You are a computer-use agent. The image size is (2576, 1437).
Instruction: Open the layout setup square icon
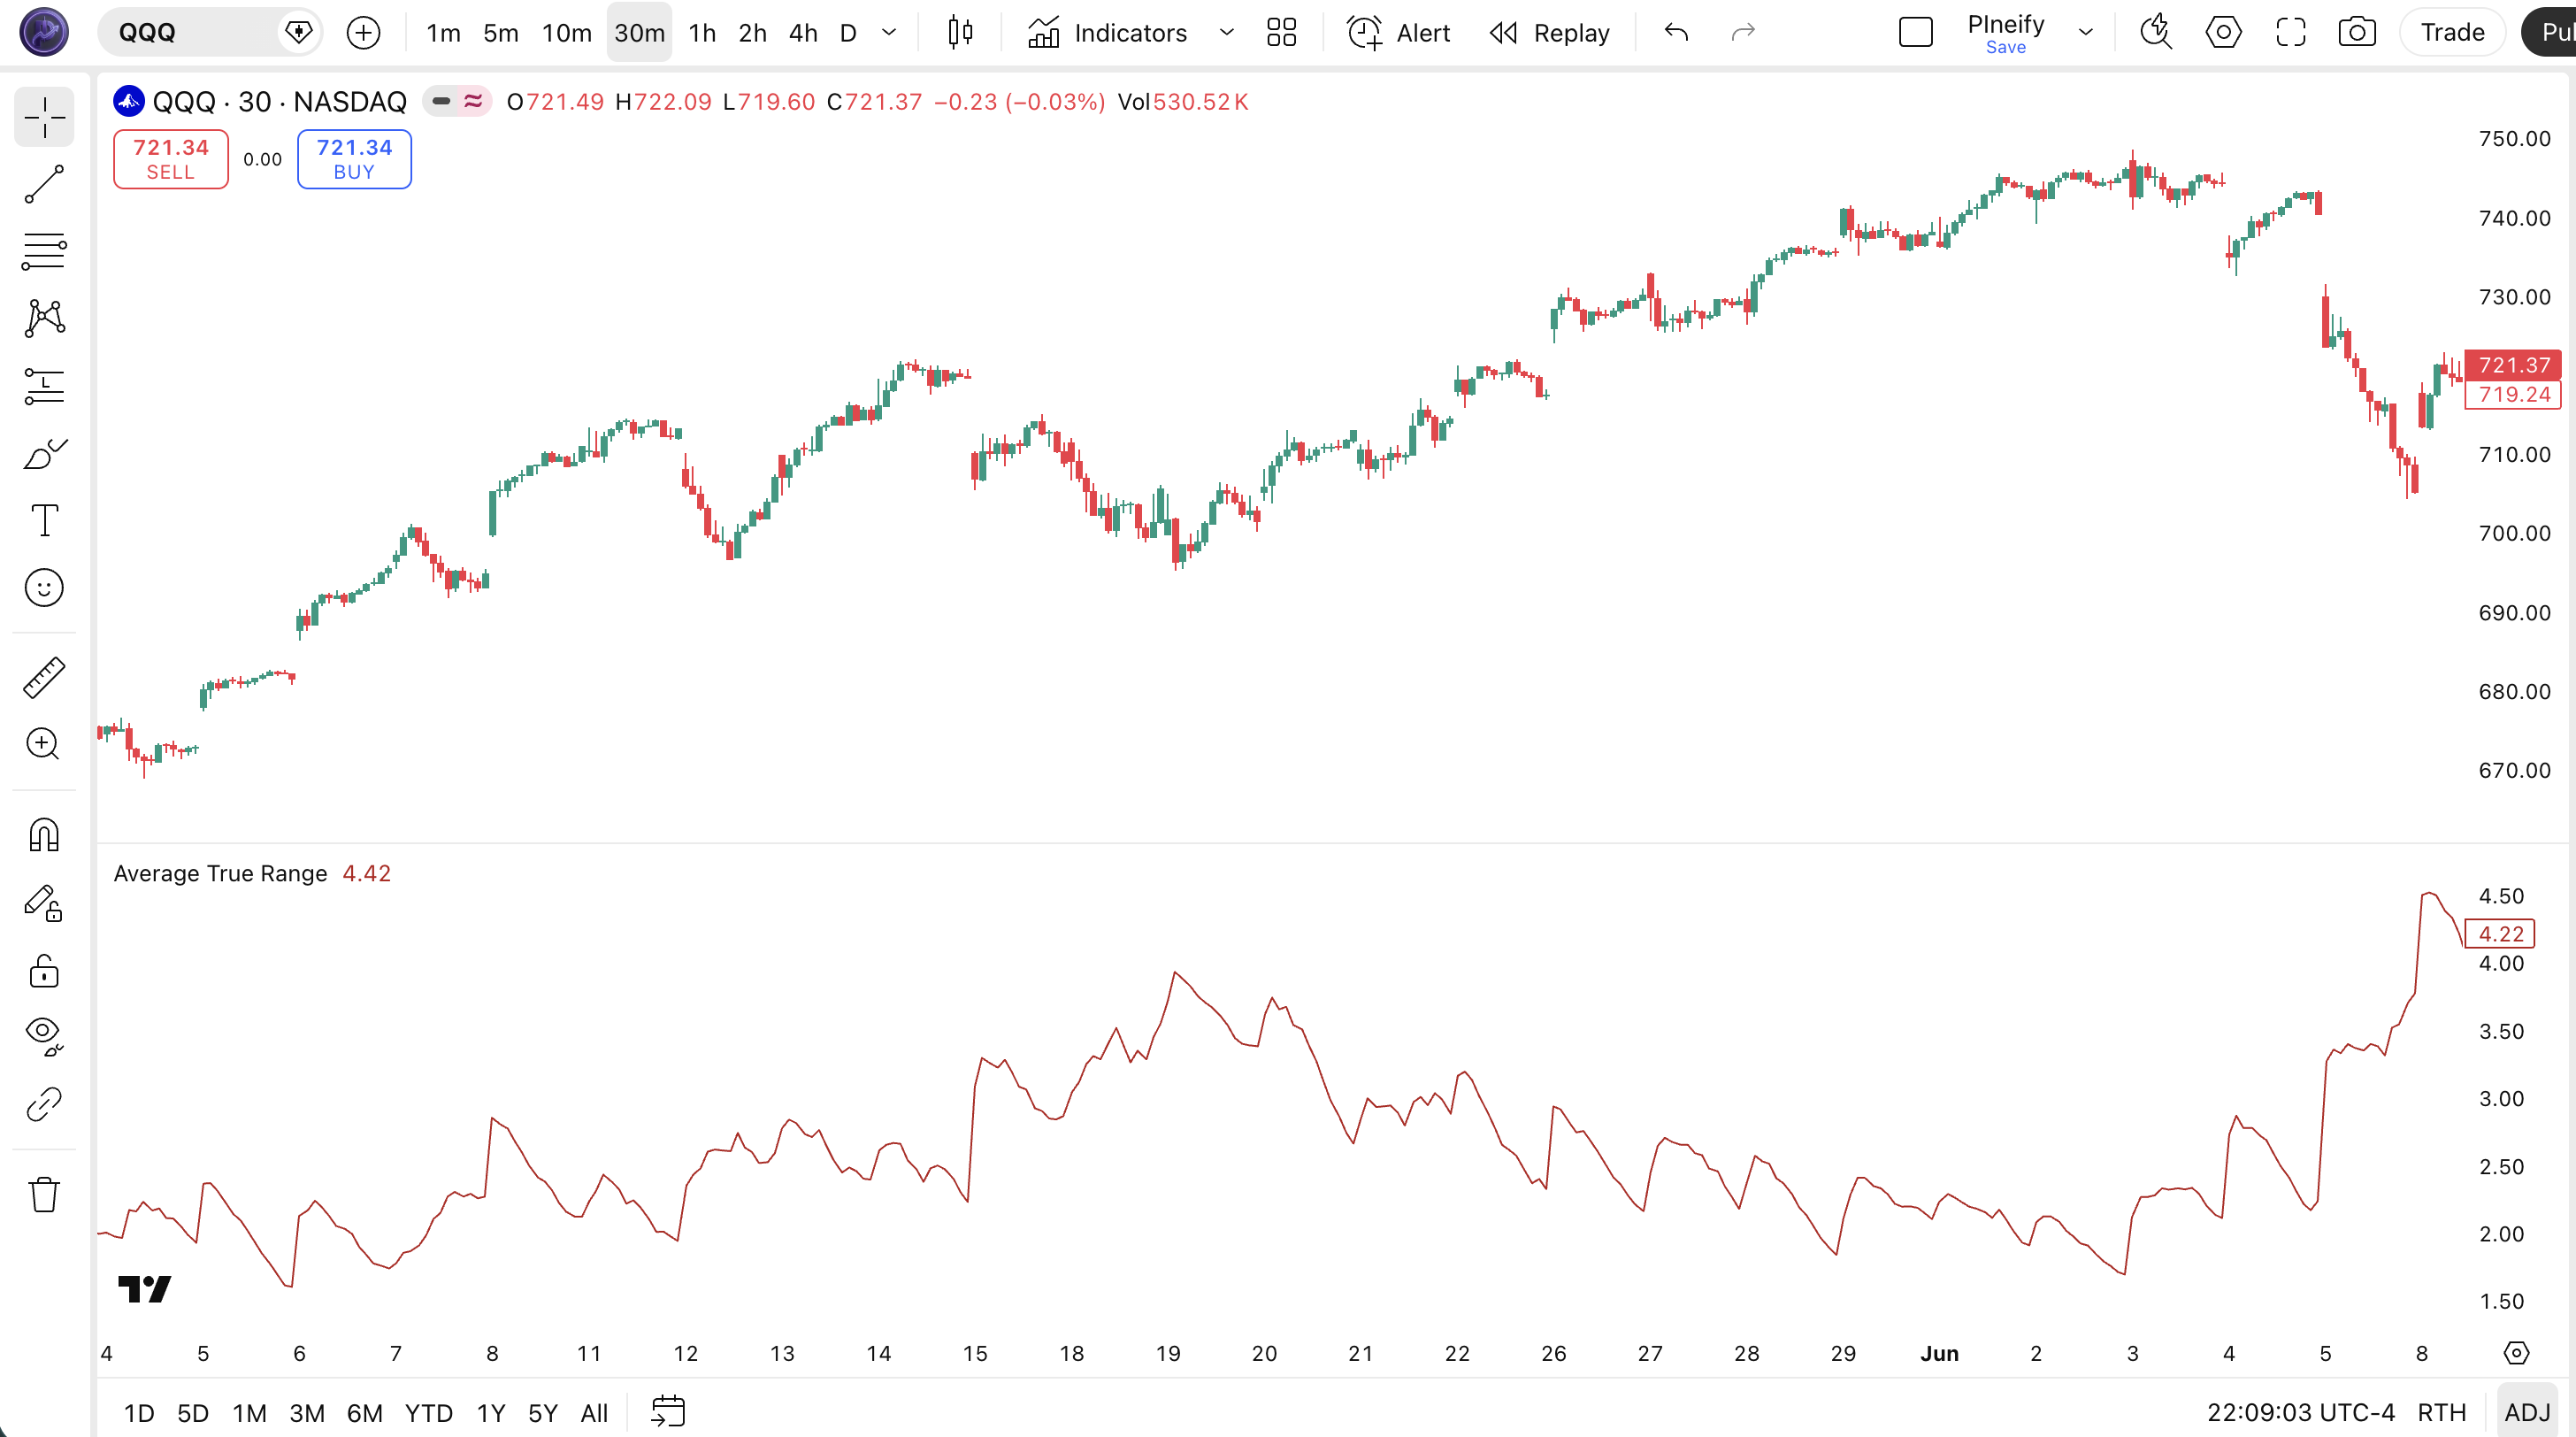click(x=1916, y=33)
